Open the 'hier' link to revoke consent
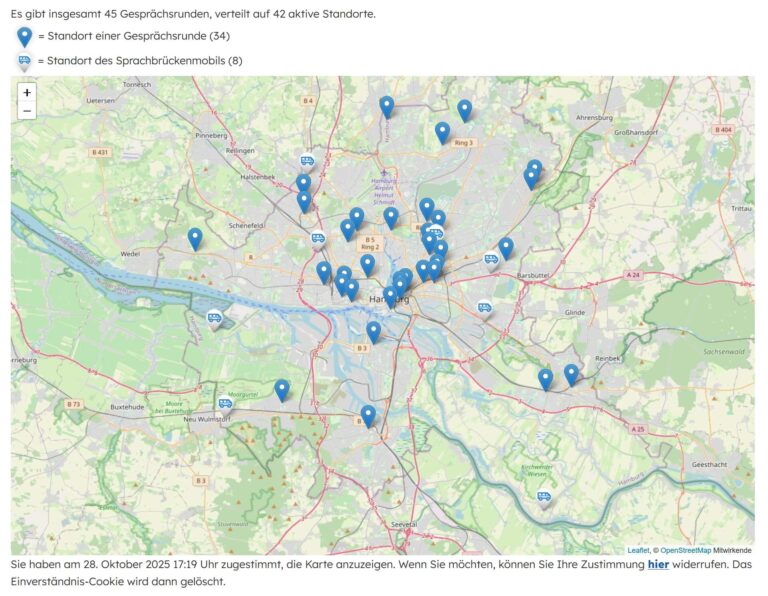 click(658, 565)
